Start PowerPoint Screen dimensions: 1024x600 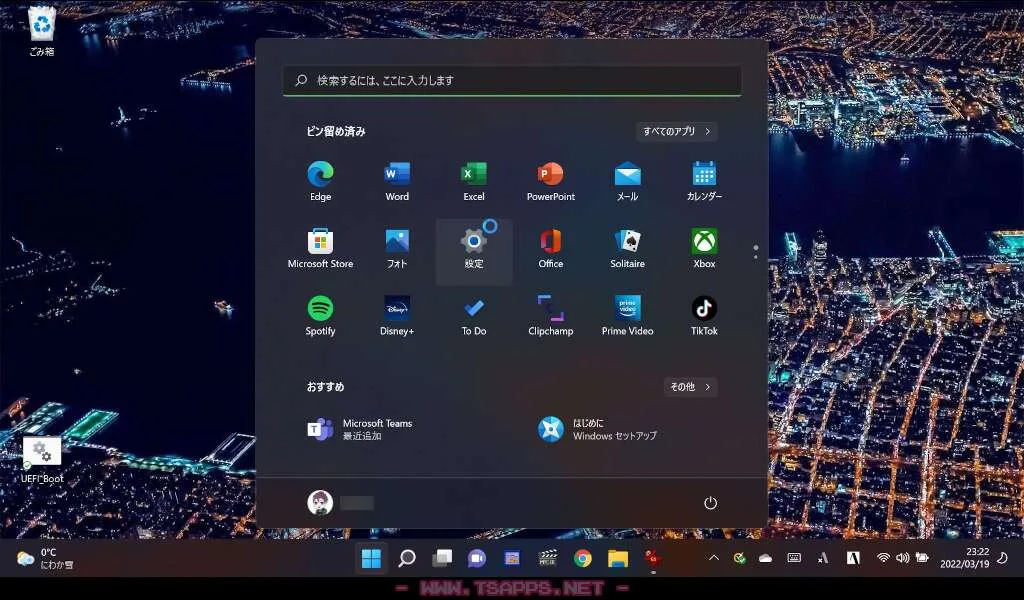click(x=550, y=180)
